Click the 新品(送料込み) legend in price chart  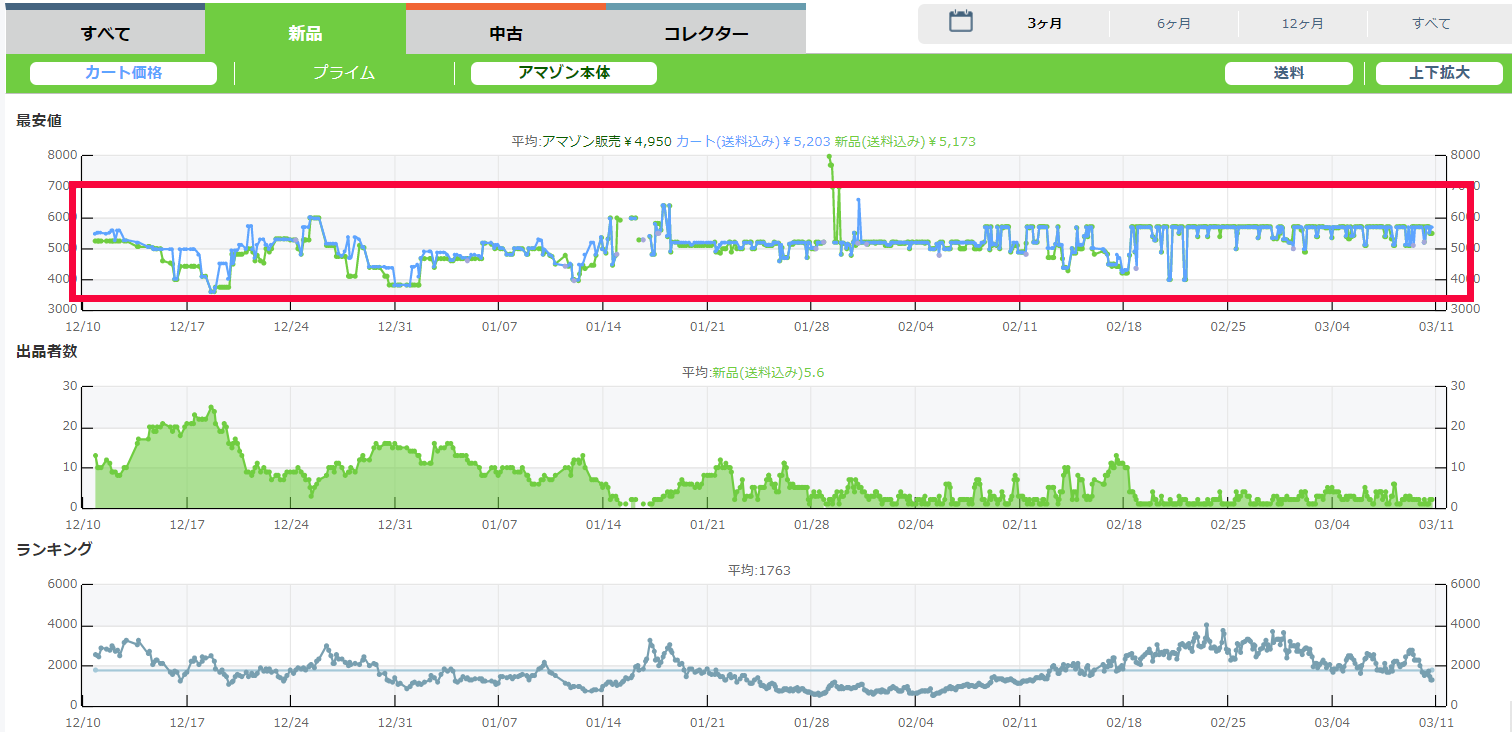point(904,142)
